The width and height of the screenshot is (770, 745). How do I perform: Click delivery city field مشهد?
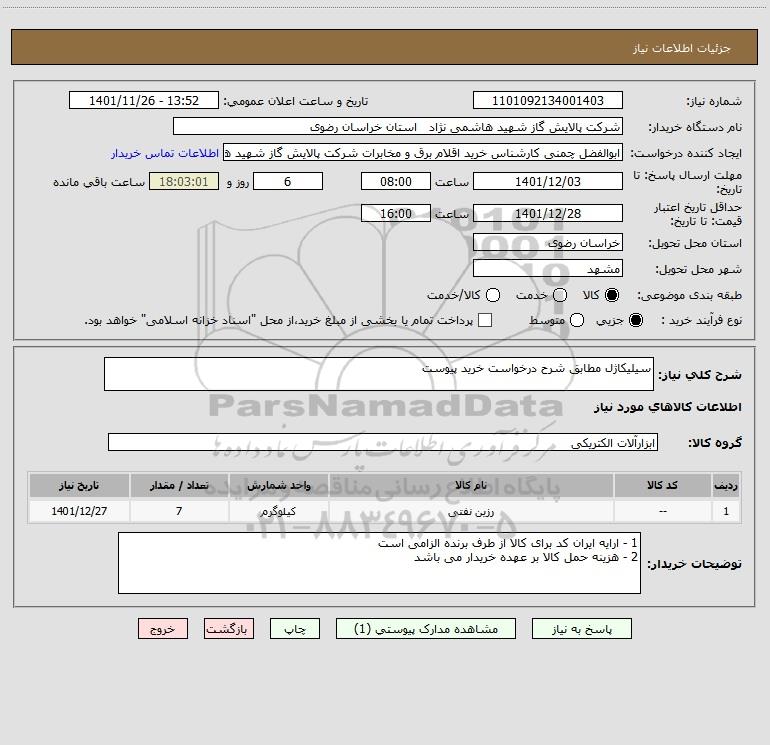tap(548, 268)
